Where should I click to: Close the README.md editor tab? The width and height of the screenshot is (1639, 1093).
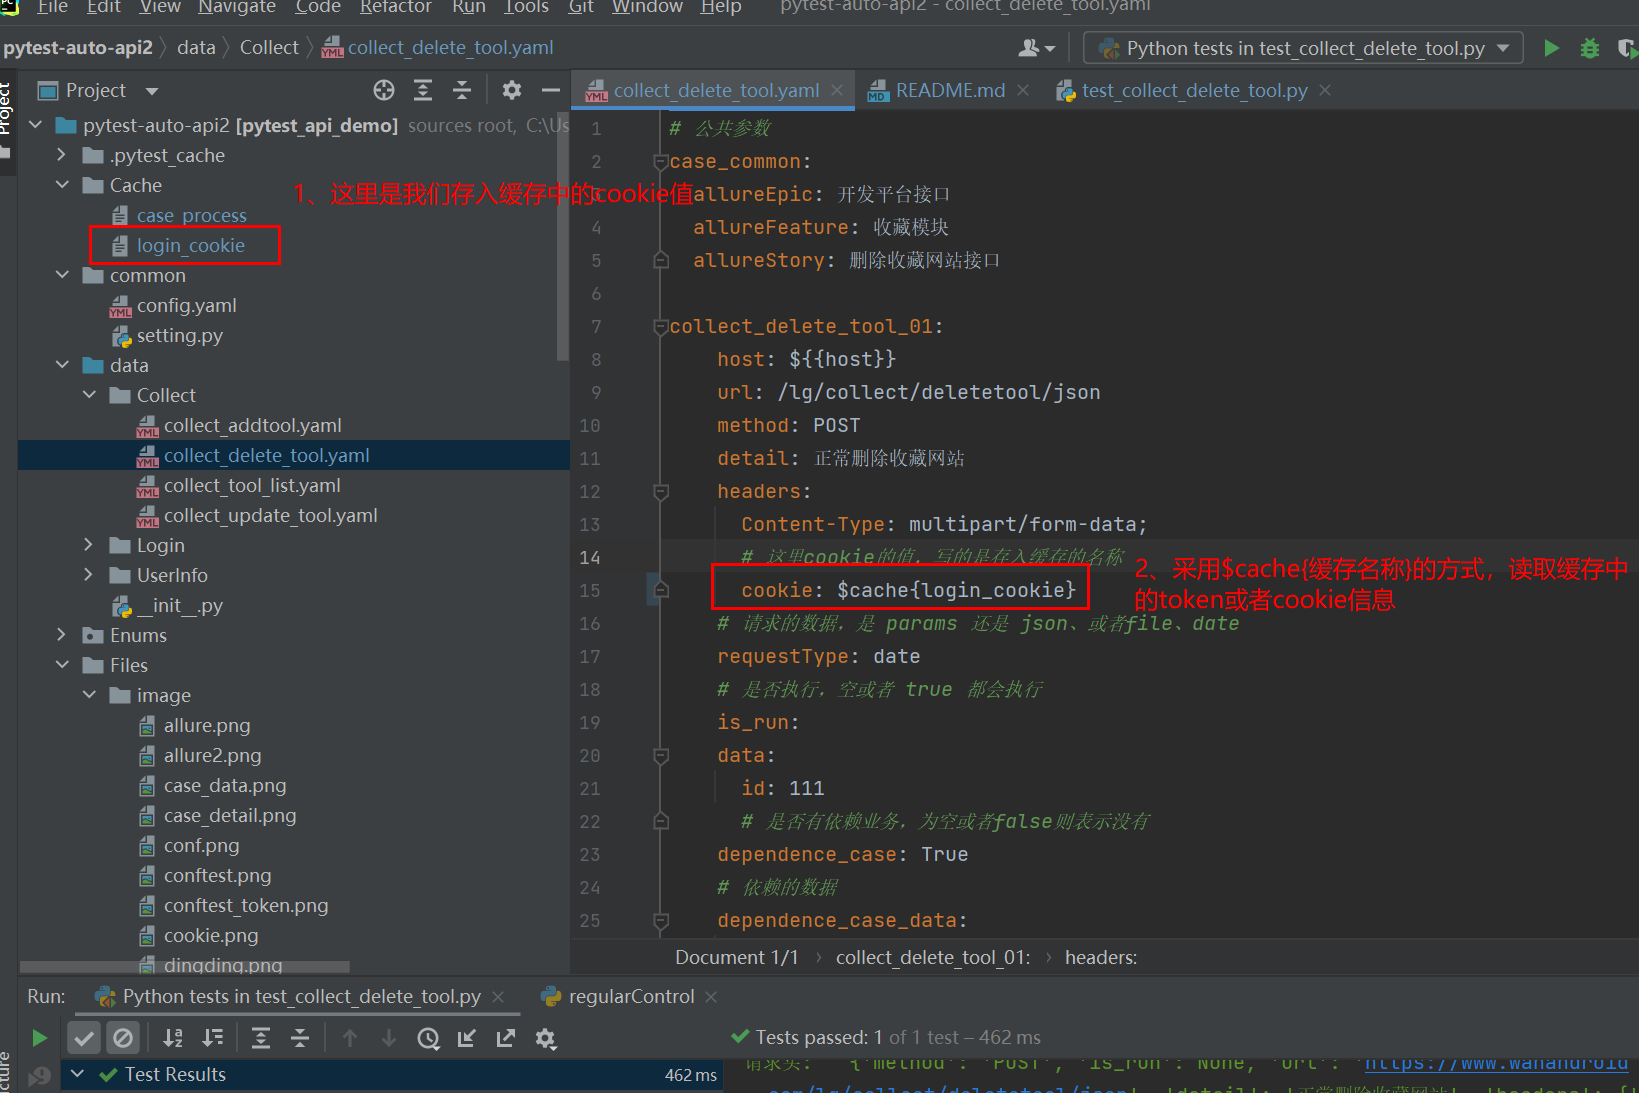click(x=1023, y=90)
